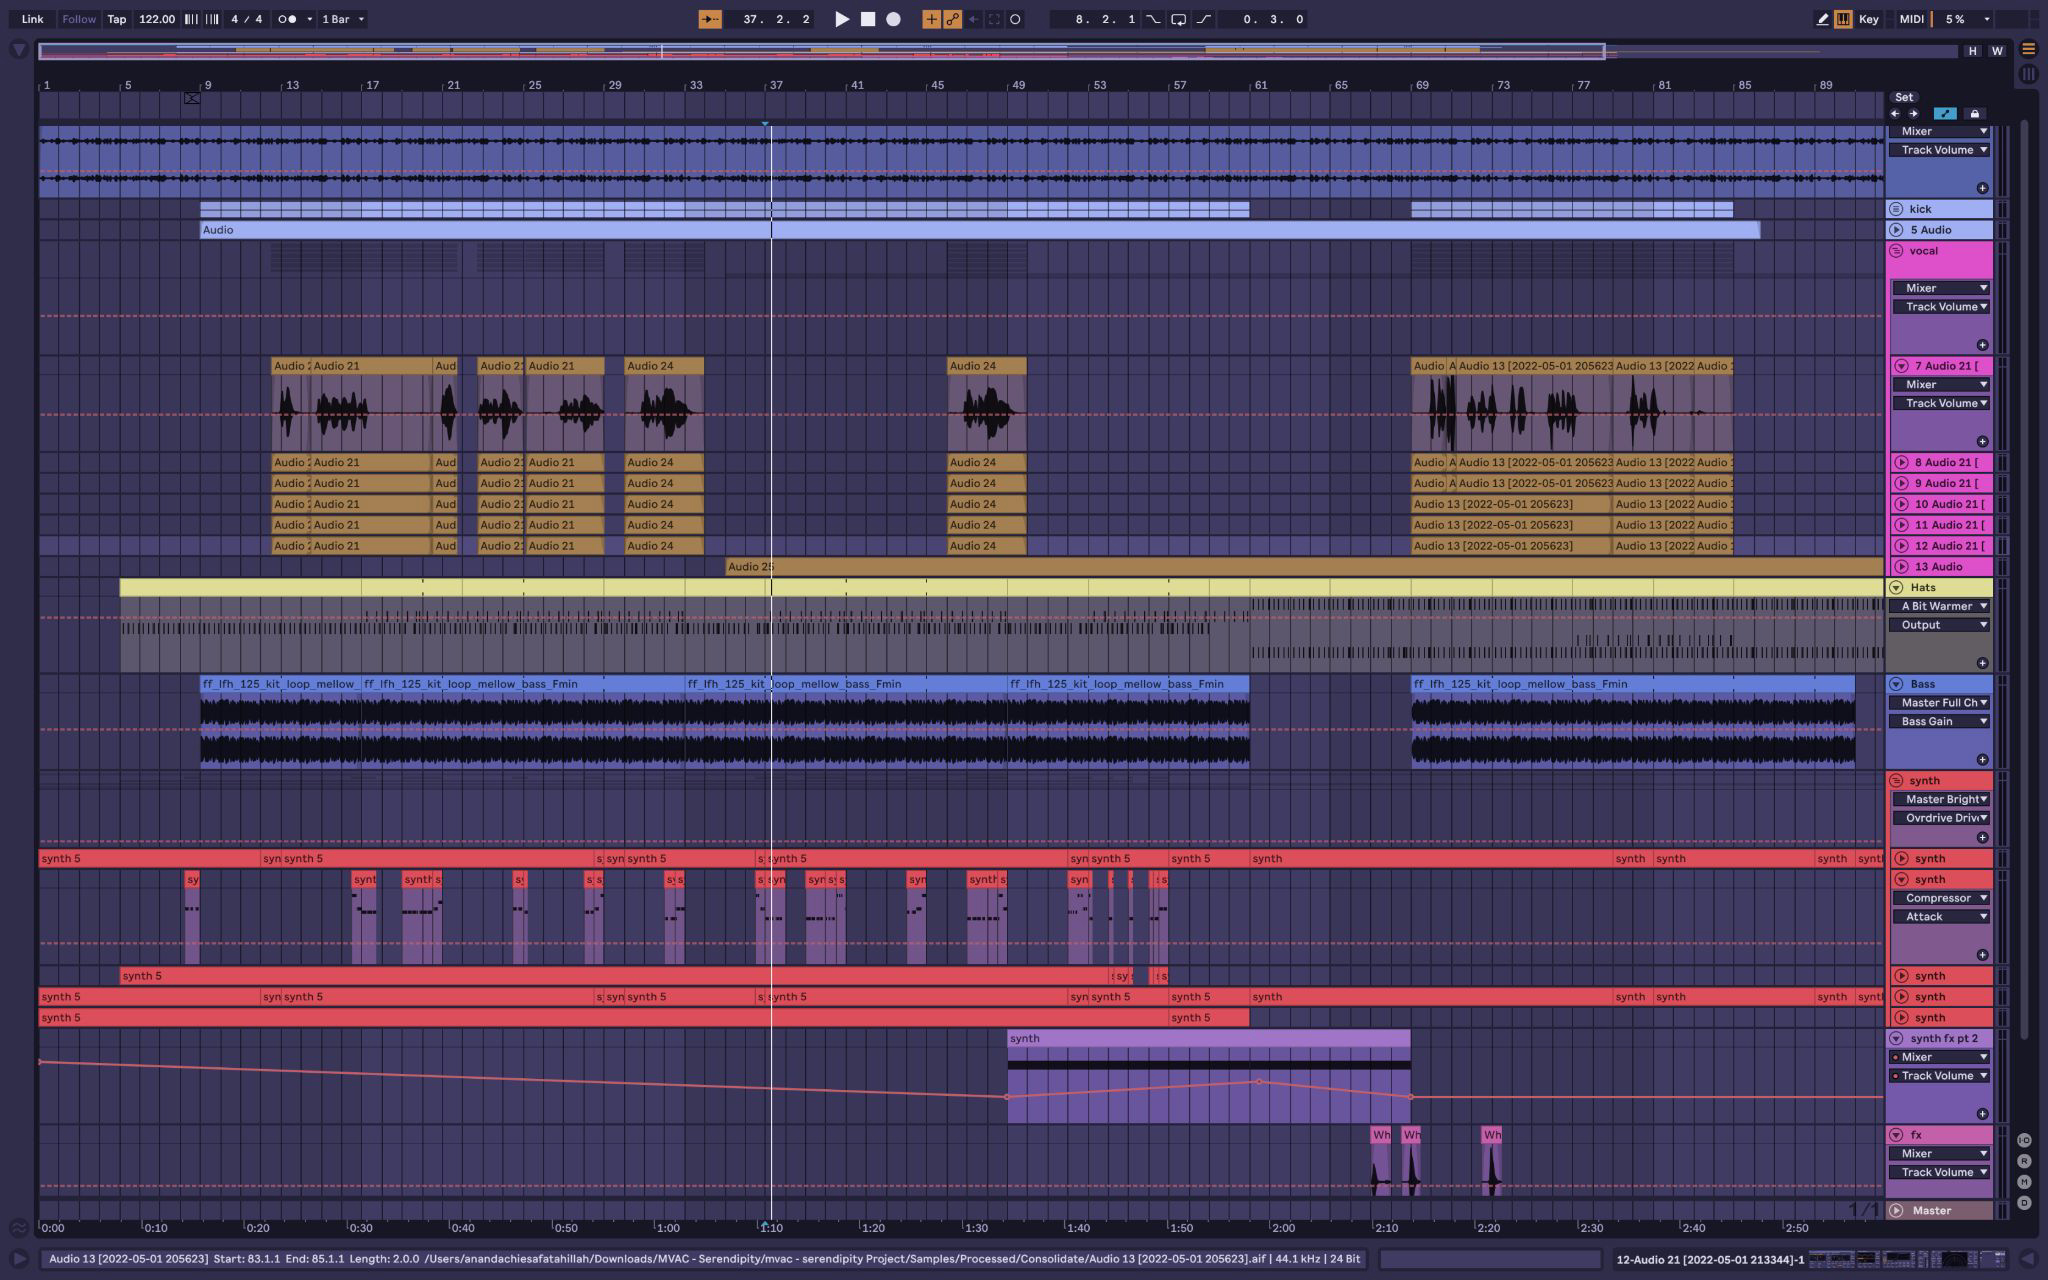Click the Link button
This screenshot has width=2048, height=1280.
tap(32, 19)
